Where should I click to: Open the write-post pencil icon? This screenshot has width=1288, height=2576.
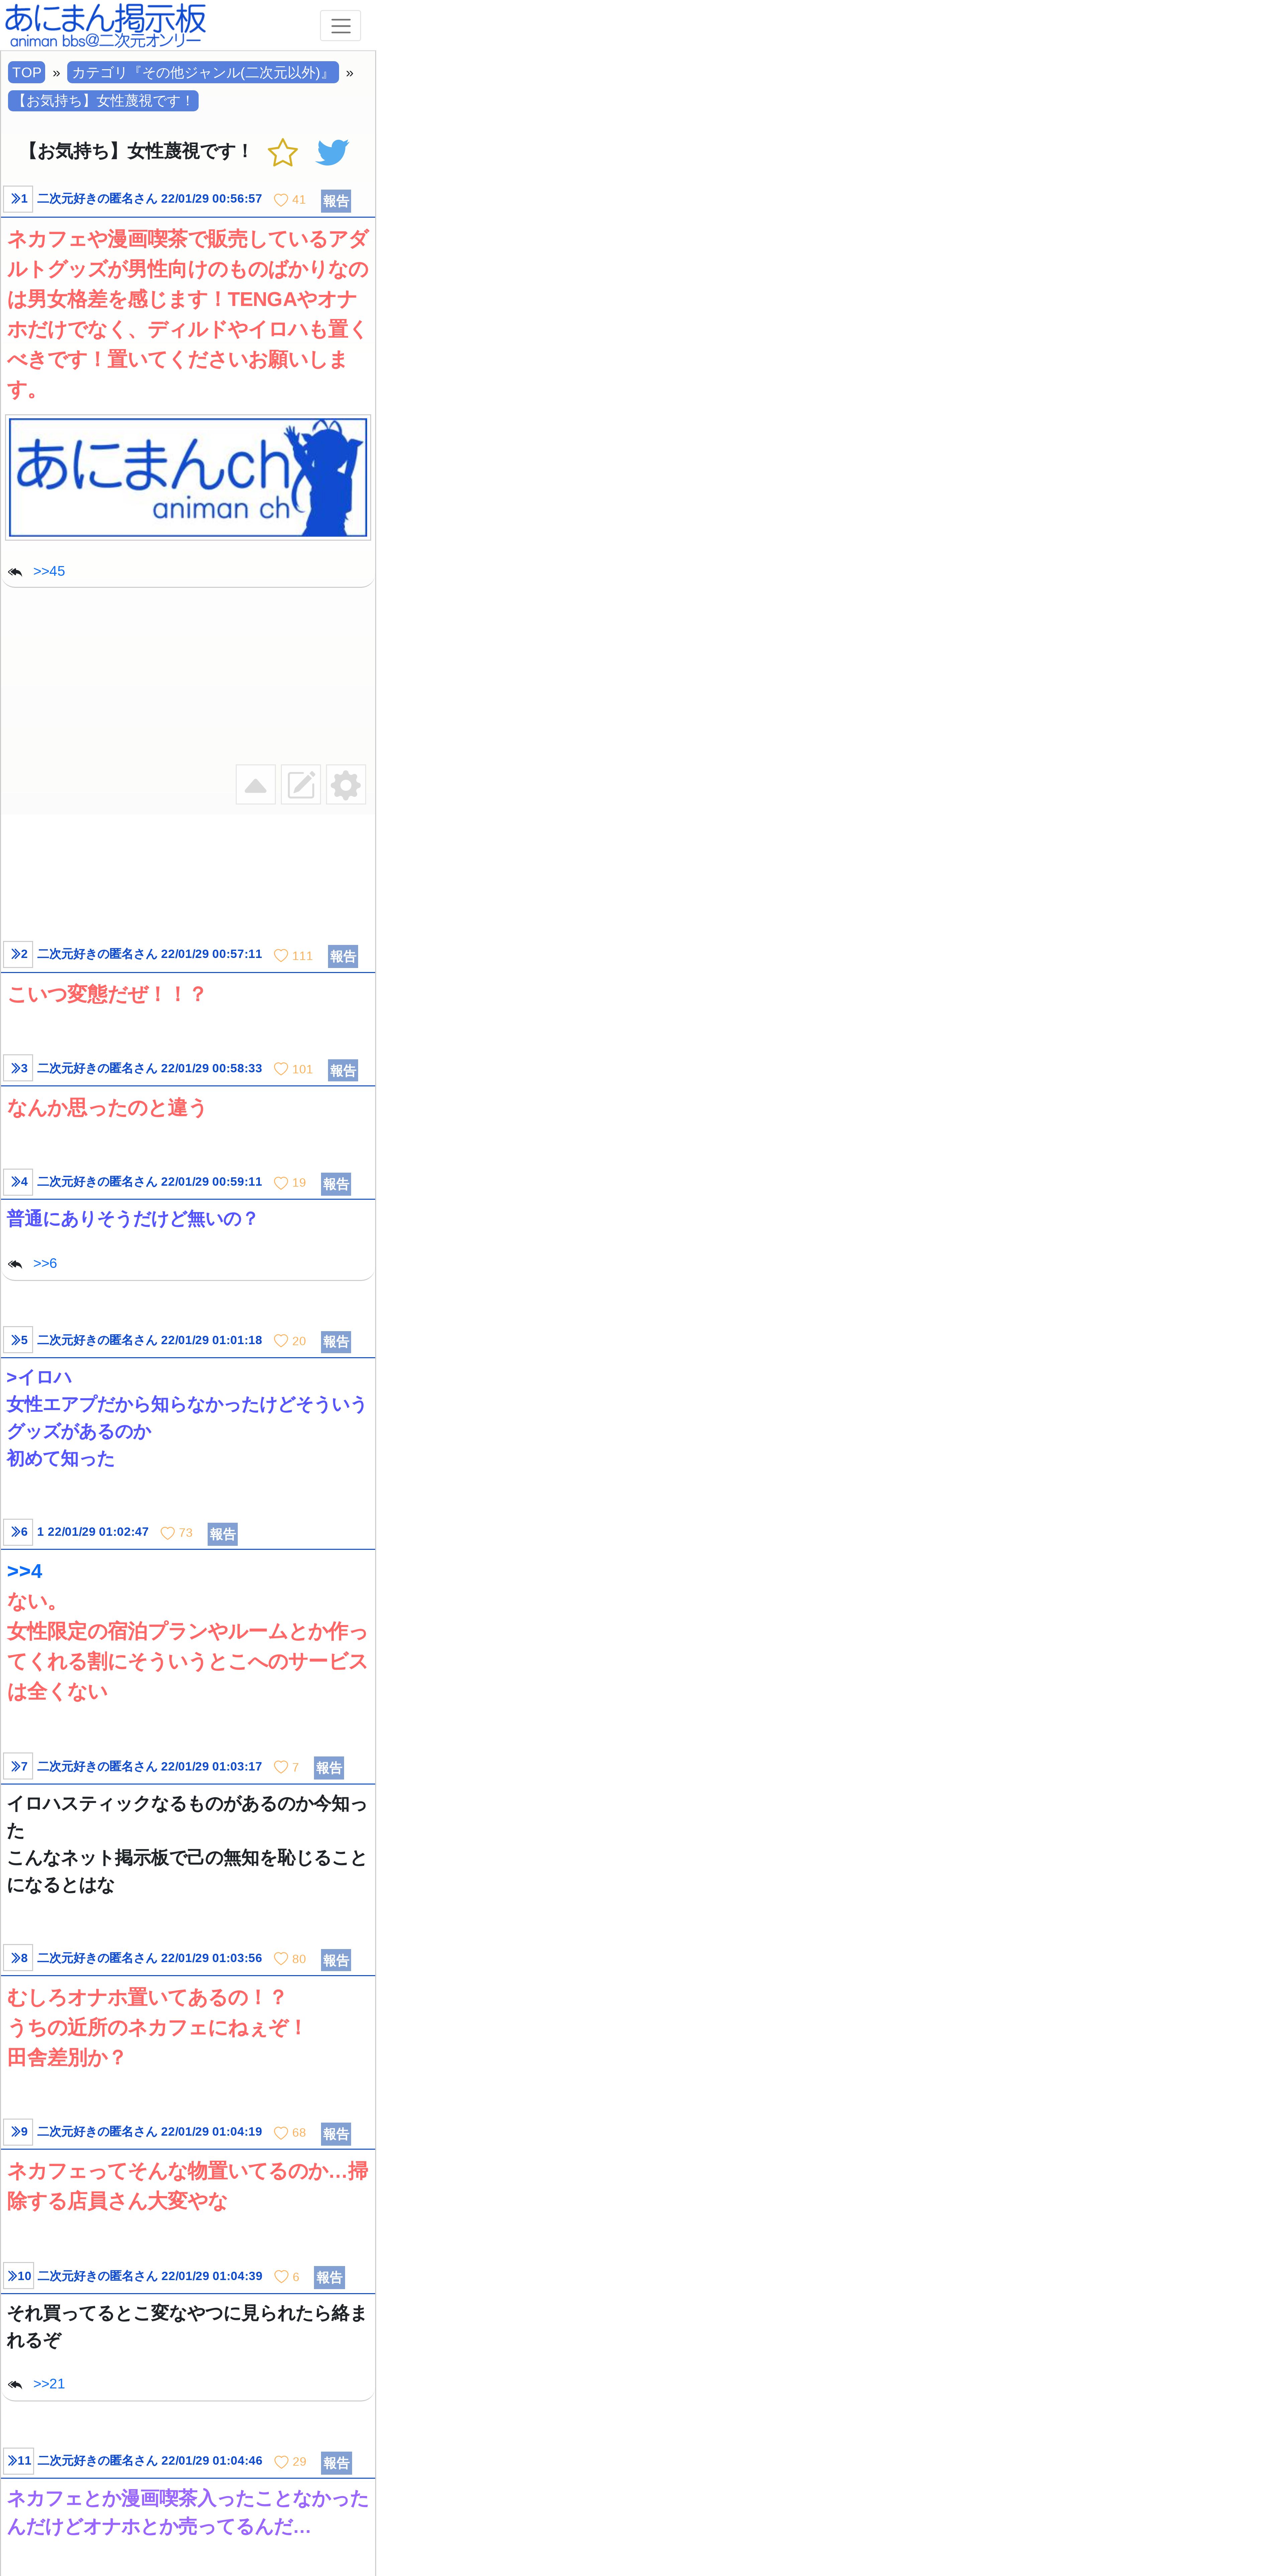coord(301,785)
